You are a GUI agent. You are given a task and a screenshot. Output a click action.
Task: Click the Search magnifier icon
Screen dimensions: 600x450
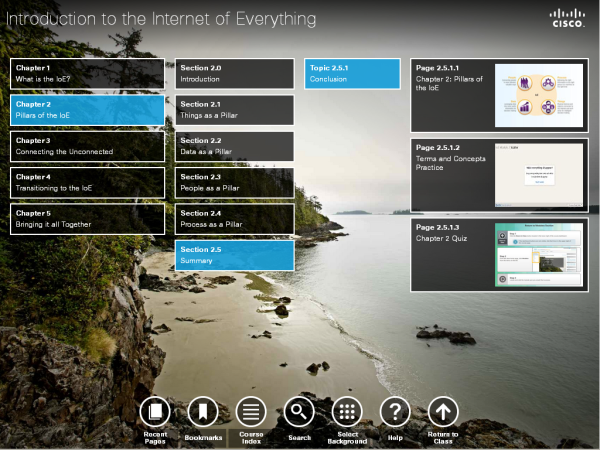click(299, 411)
